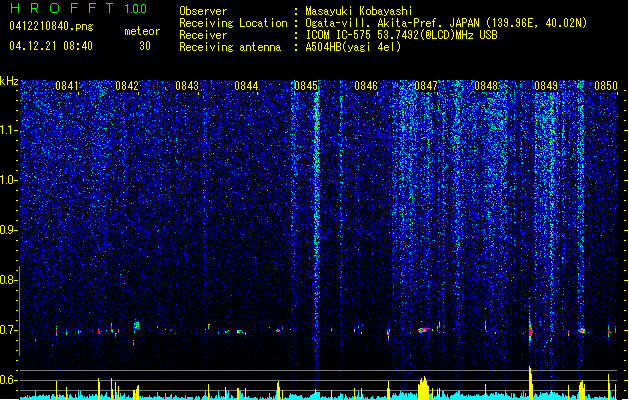Click the date stamp 04.12.21 08:40

pyautogui.click(x=51, y=46)
